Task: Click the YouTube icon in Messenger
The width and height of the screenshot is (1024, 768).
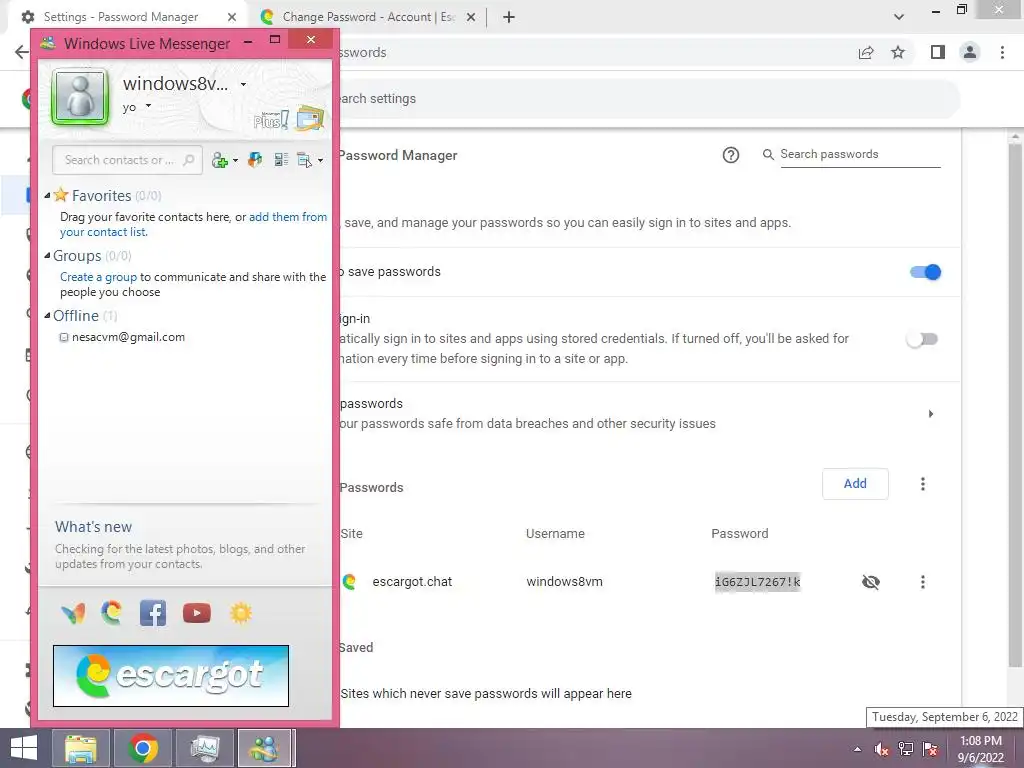Action: 197,613
